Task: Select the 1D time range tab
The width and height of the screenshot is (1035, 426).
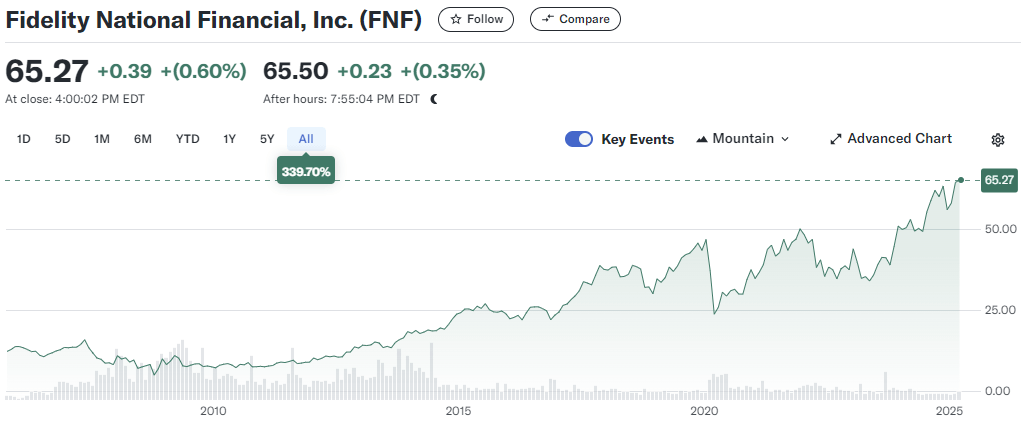Action: point(24,139)
